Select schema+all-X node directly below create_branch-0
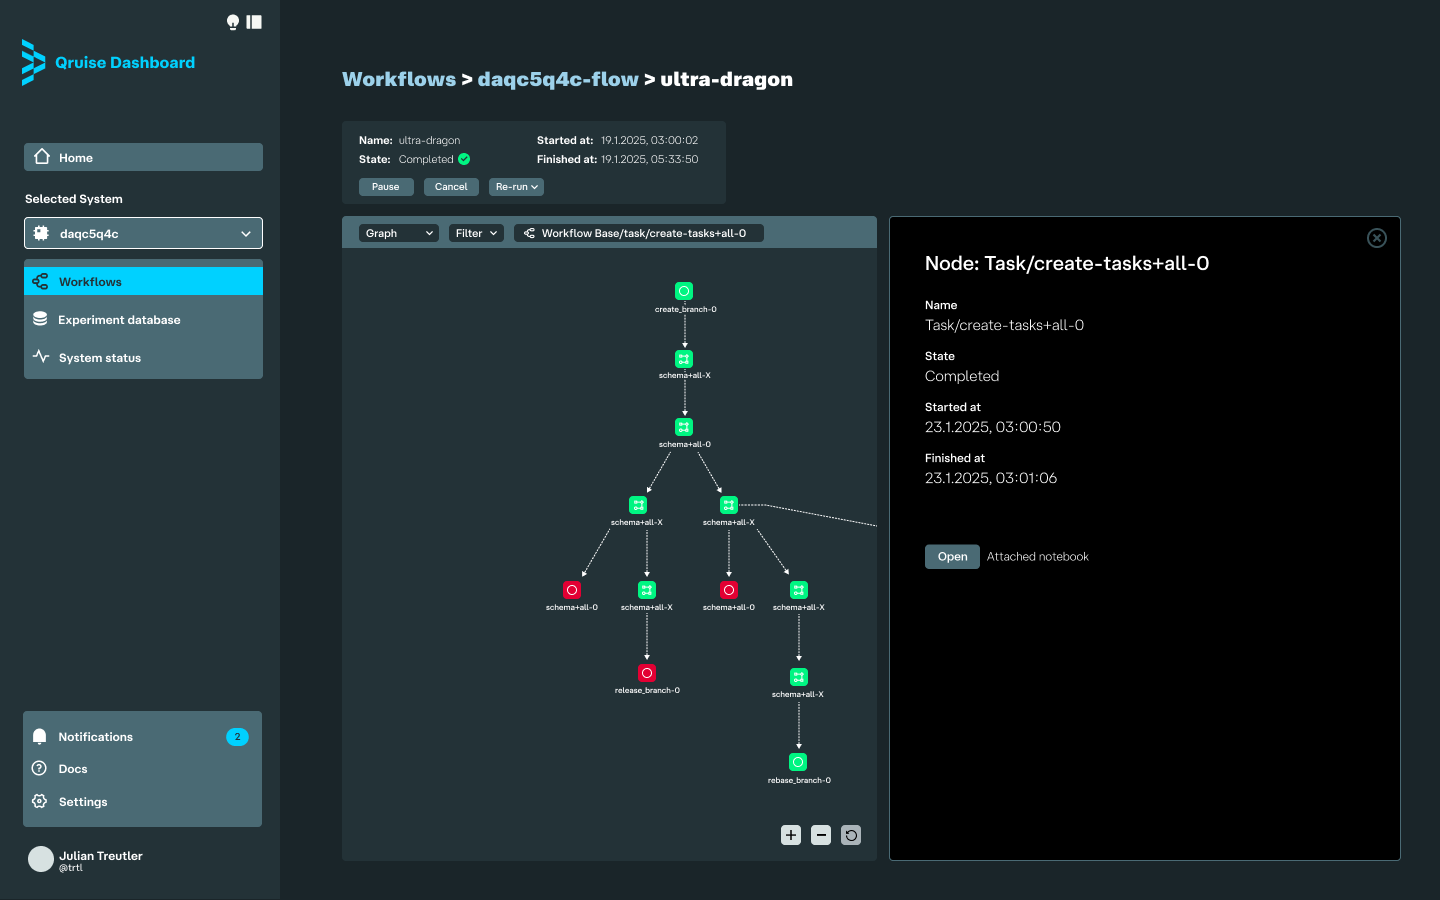Viewport: 1440px width, 900px height. click(x=684, y=358)
